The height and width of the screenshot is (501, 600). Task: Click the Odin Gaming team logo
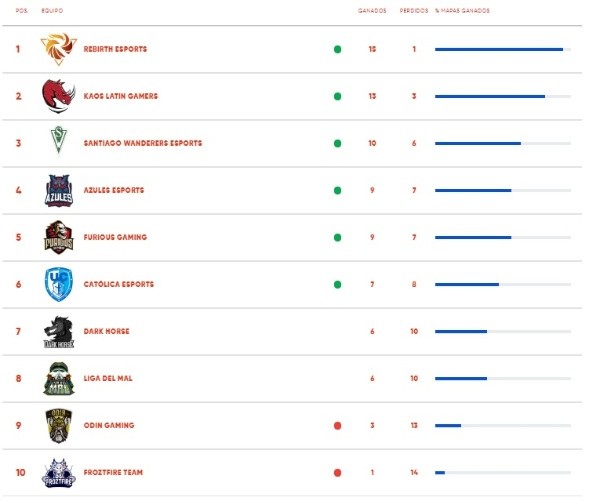coord(59,426)
